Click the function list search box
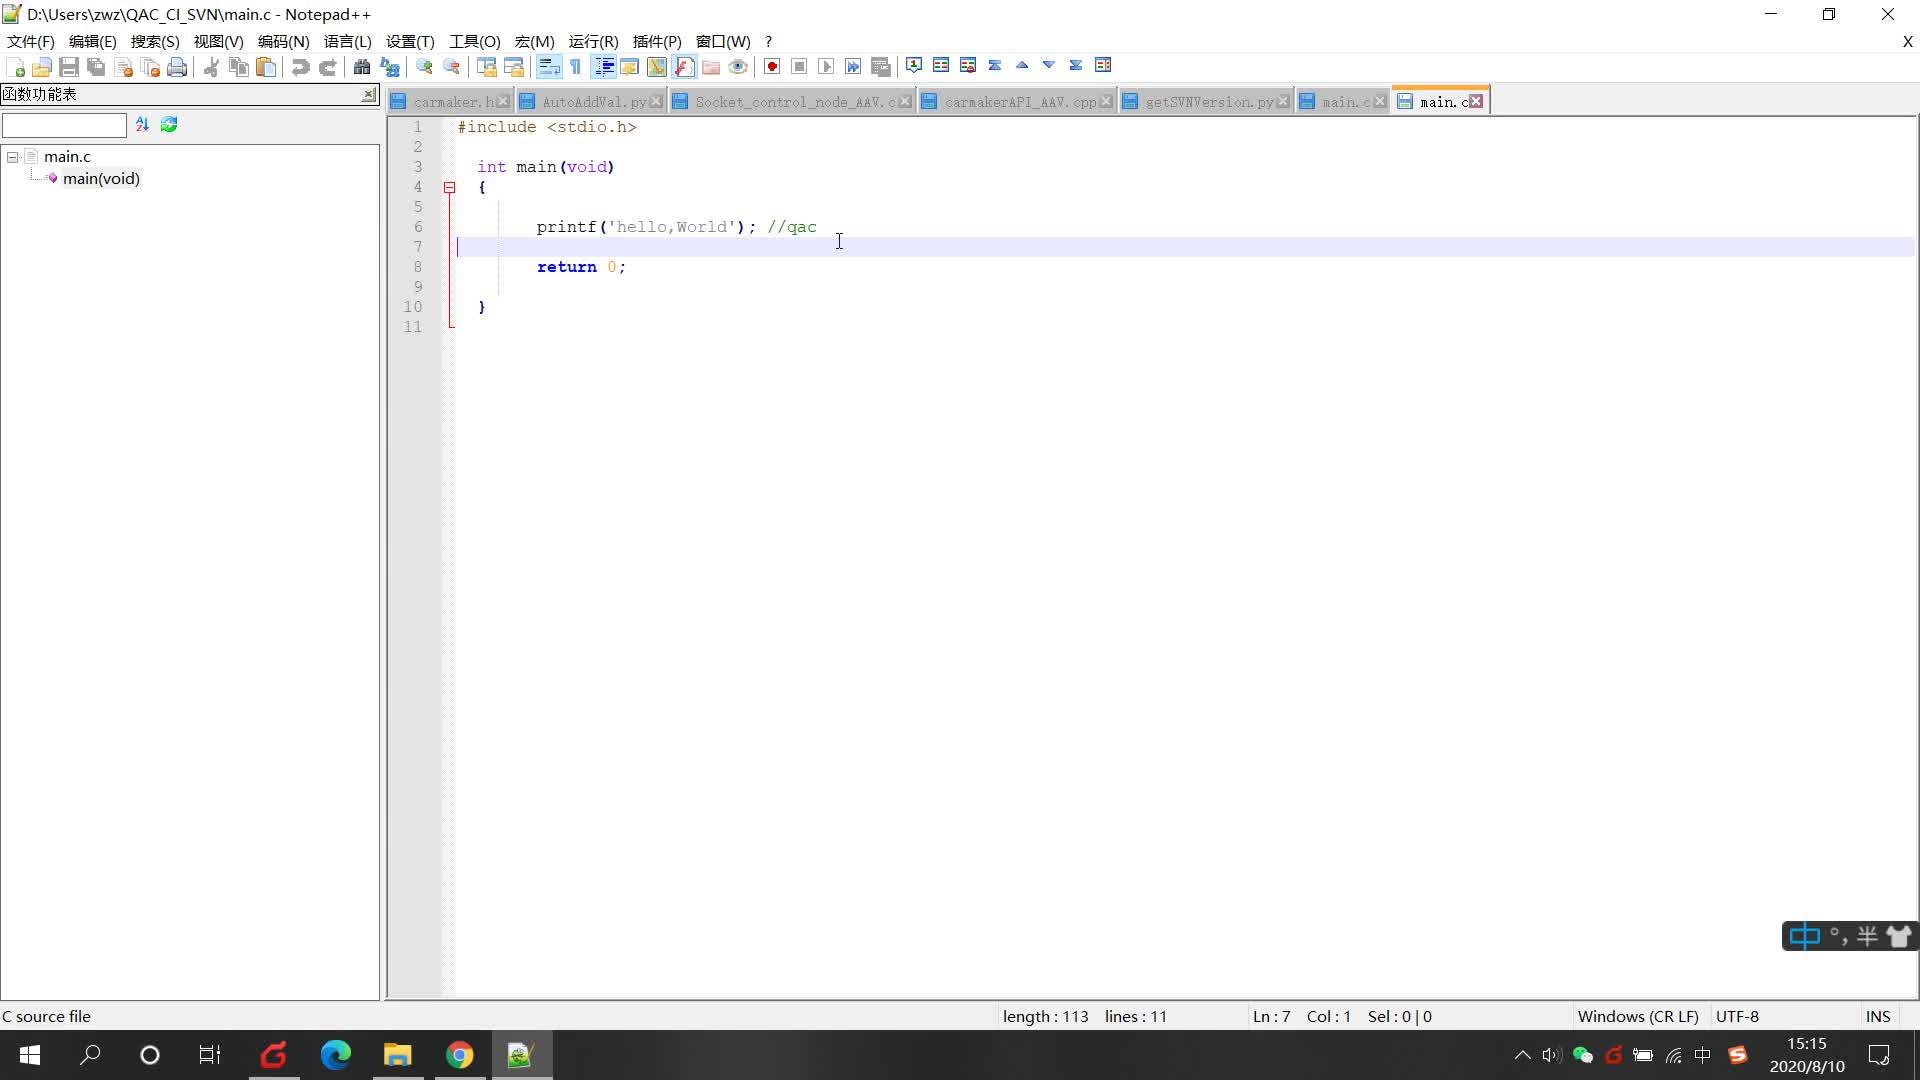Viewport: 1920px width, 1080px height. point(64,125)
